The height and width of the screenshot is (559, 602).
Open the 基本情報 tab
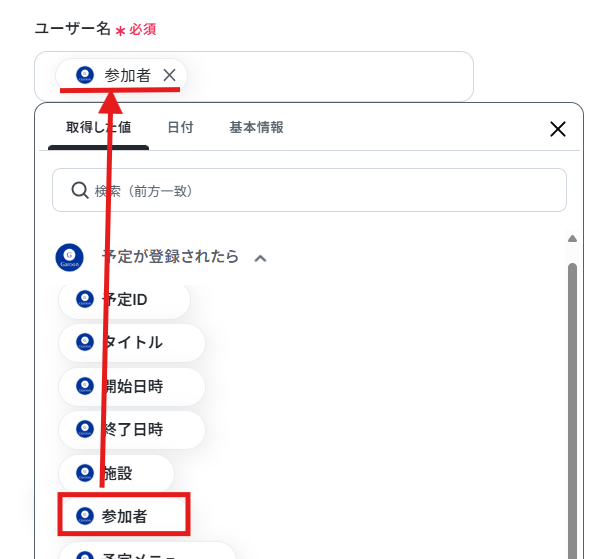256,127
